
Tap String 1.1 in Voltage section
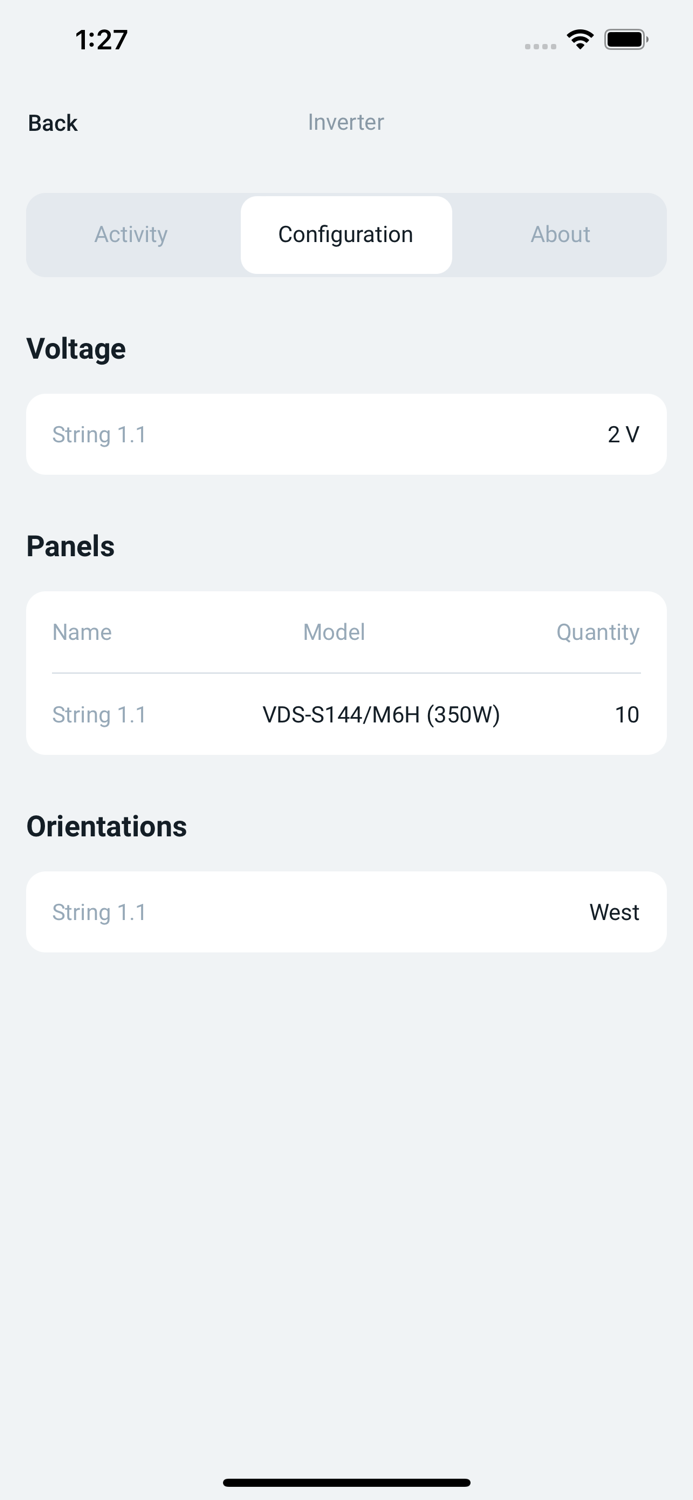[99, 434]
